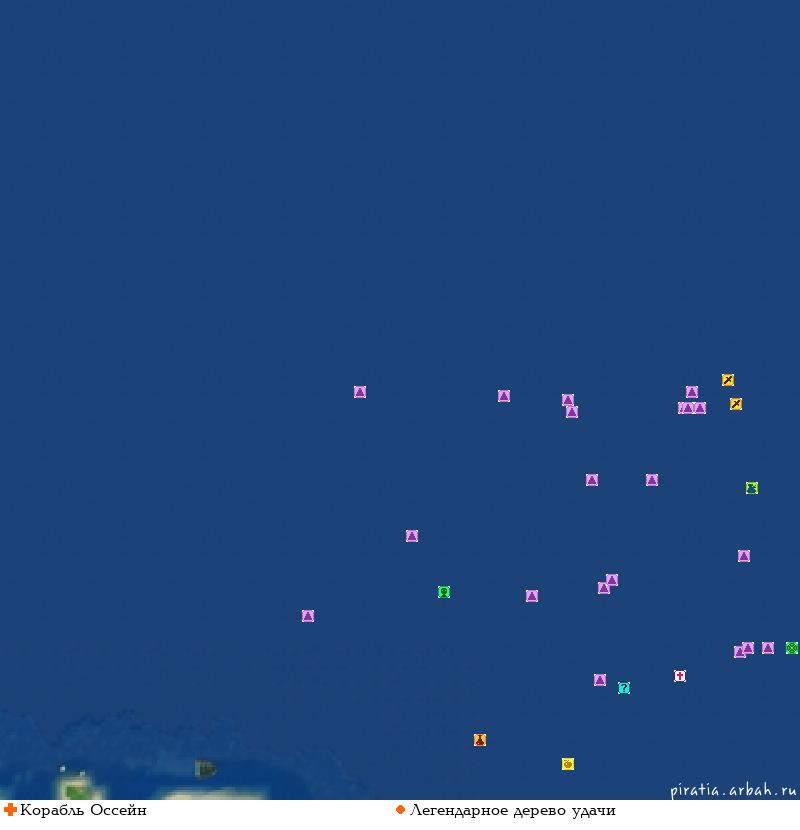Click the ship sprite near the island
The width and height of the screenshot is (800, 830).
coord(205,769)
